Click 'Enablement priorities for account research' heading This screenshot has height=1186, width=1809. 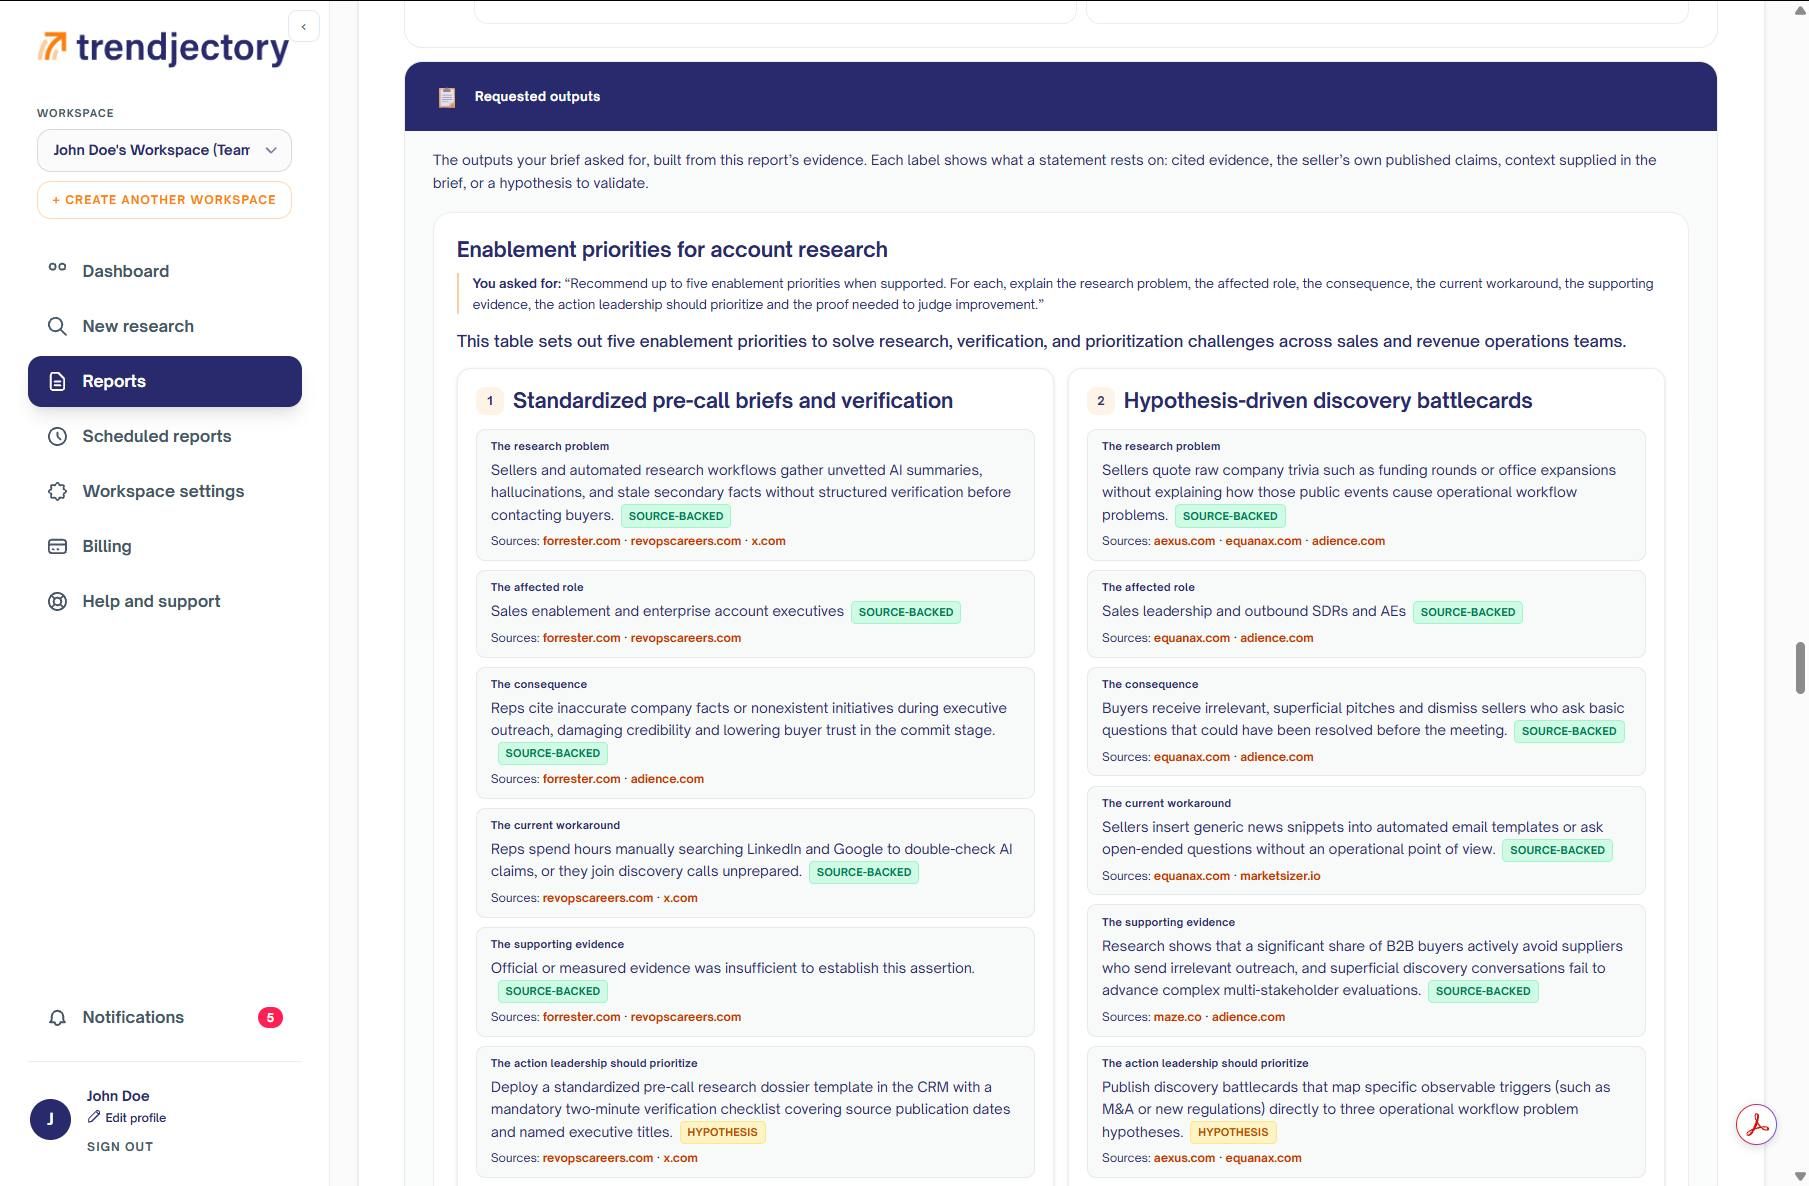point(672,250)
